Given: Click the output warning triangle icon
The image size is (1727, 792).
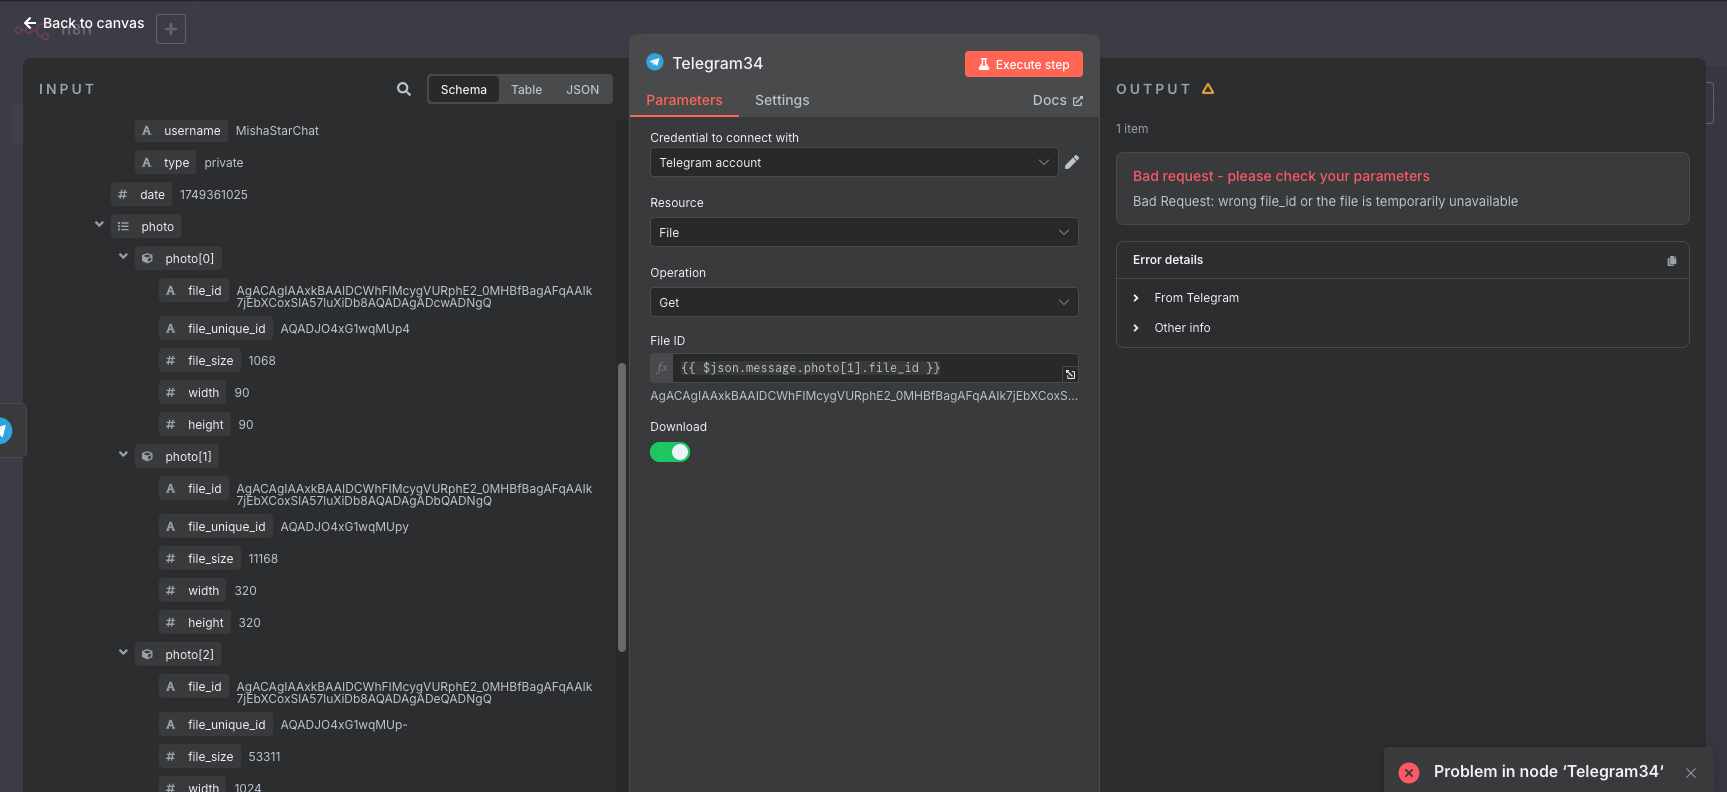Looking at the screenshot, I should (1208, 89).
